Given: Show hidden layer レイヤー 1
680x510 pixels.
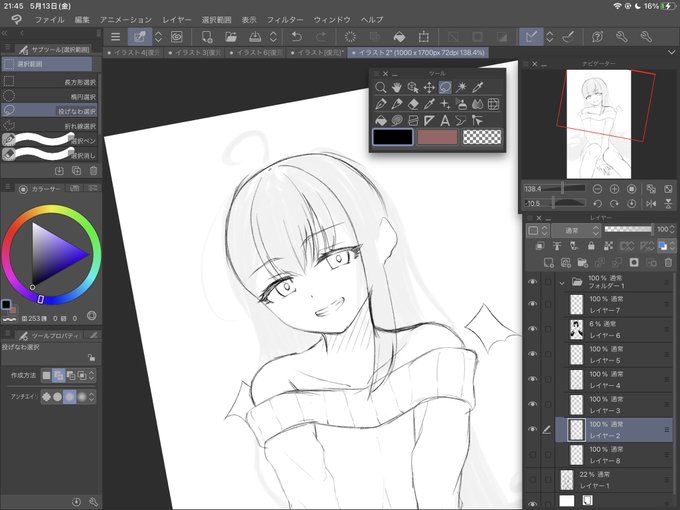Looking at the screenshot, I should click(533, 480).
